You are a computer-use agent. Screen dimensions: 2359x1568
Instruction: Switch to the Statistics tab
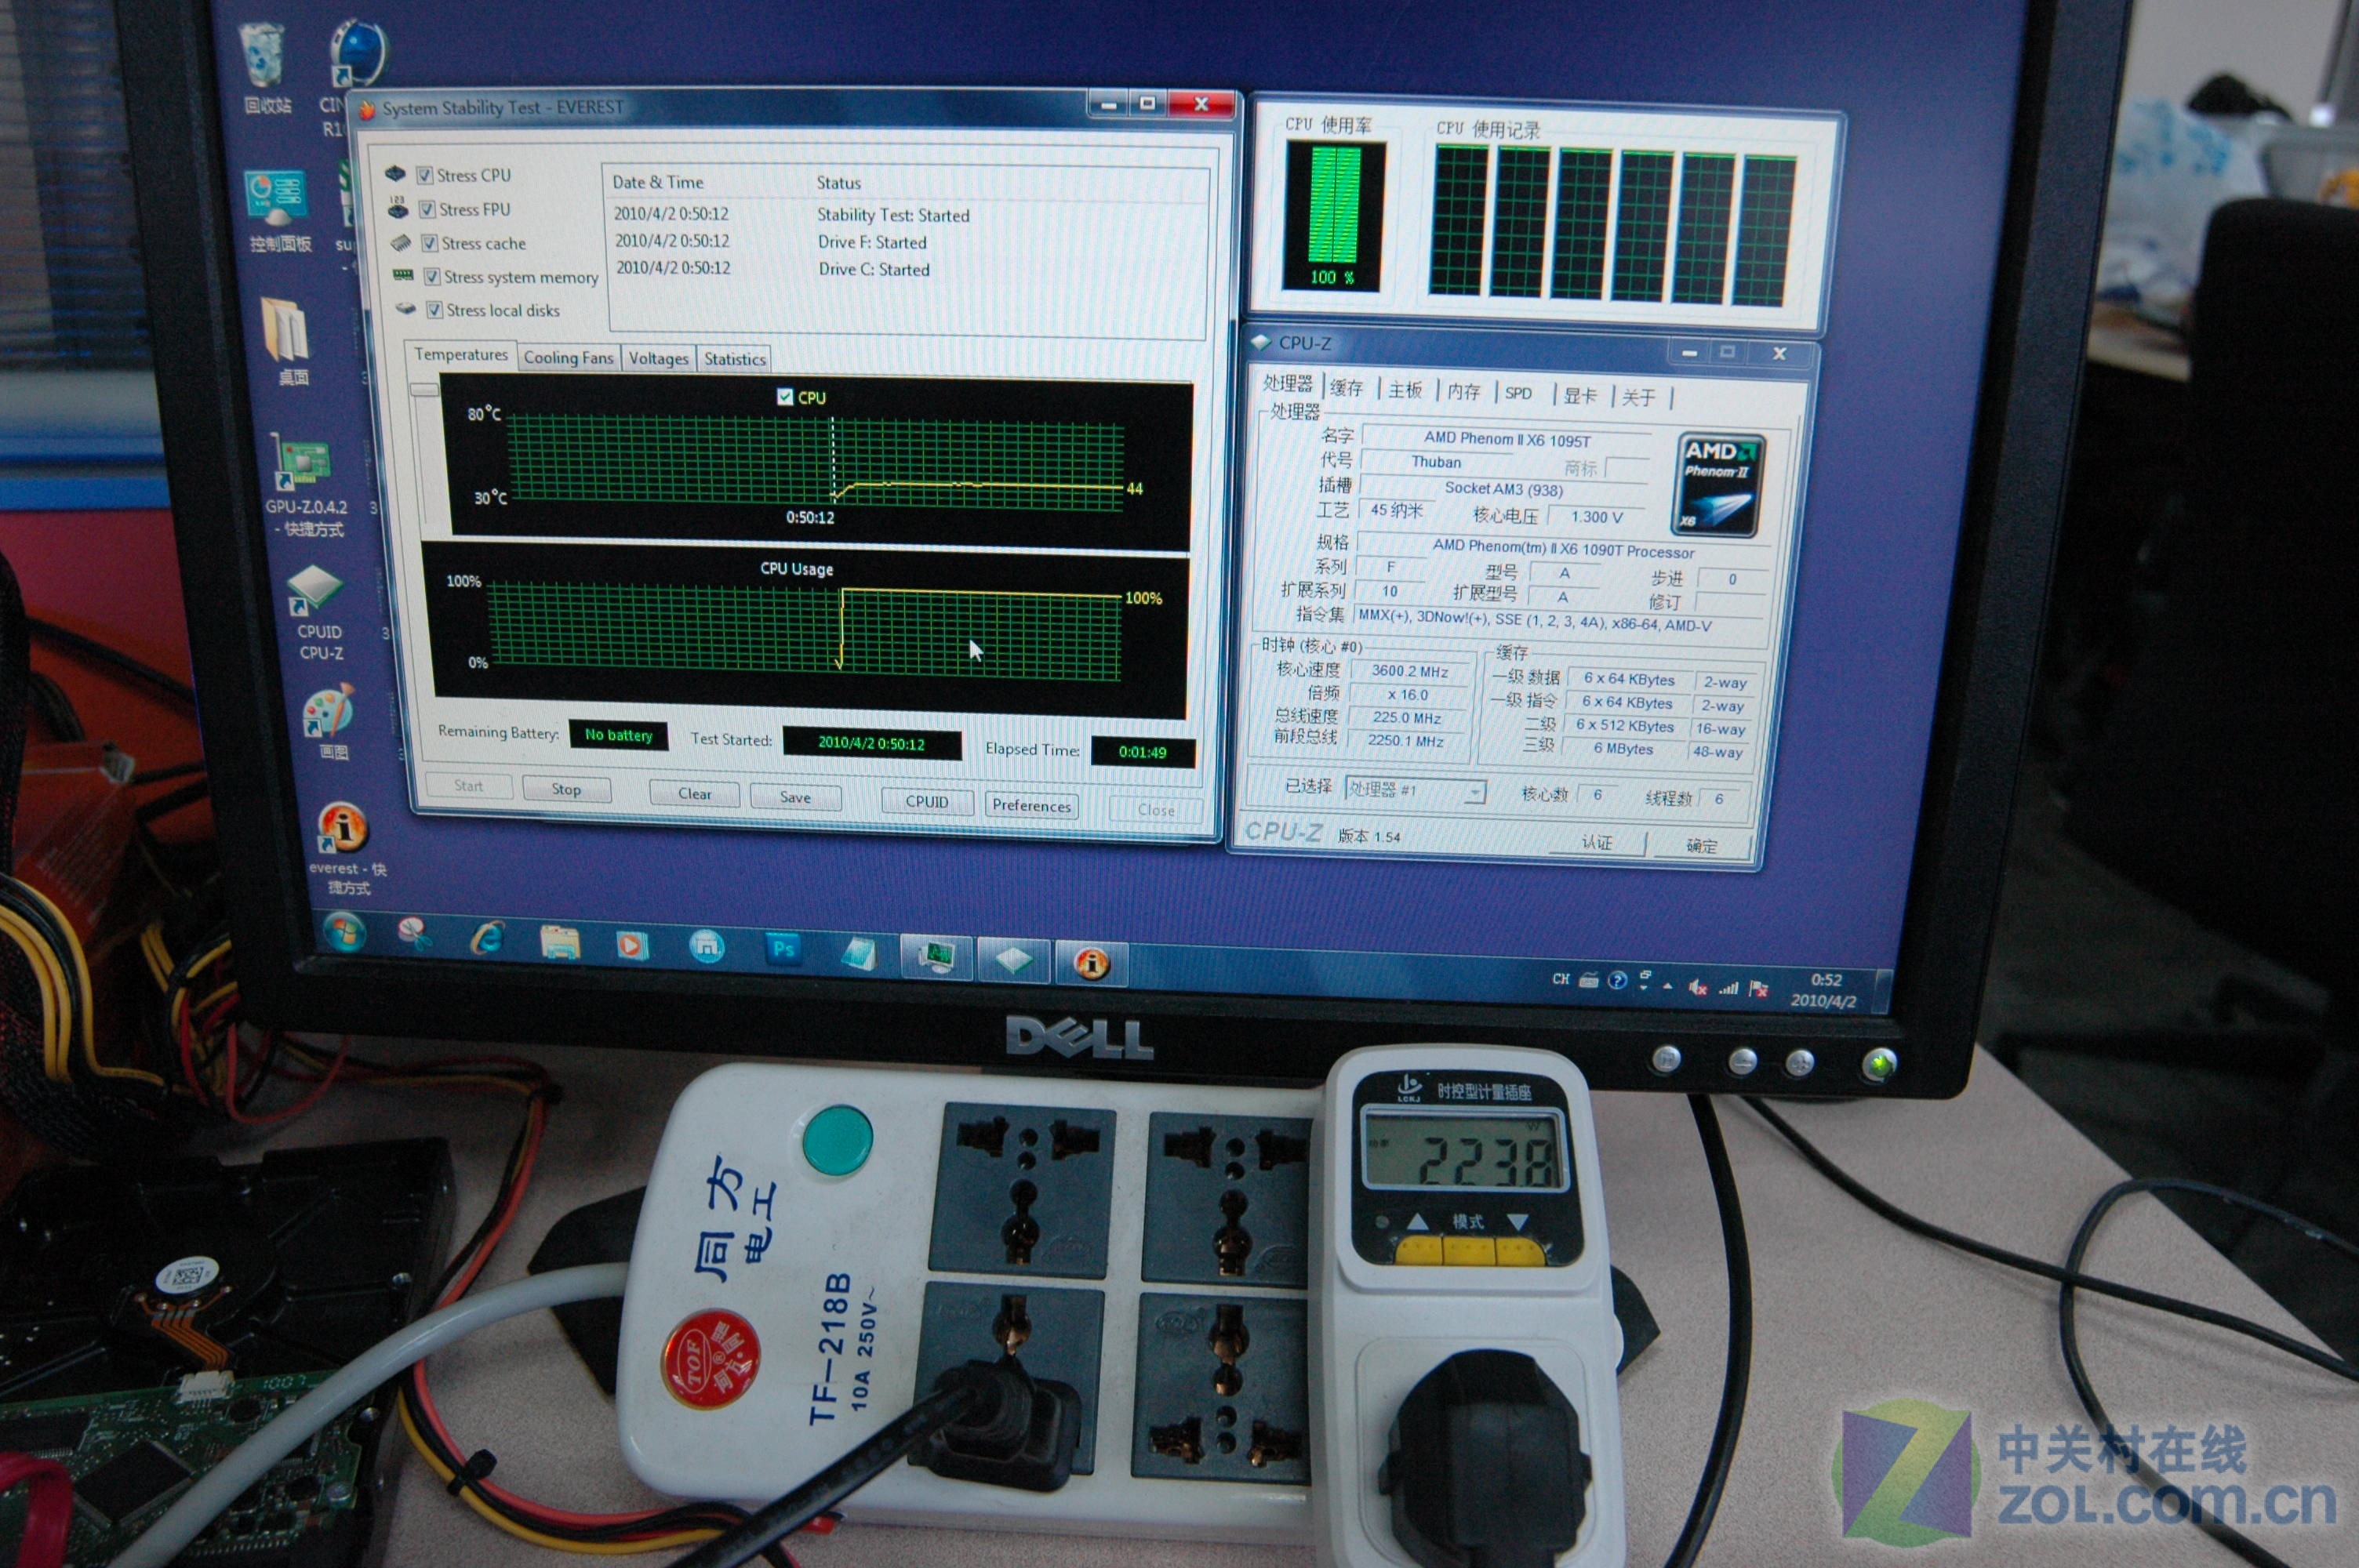pyautogui.click(x=735, y=360)
